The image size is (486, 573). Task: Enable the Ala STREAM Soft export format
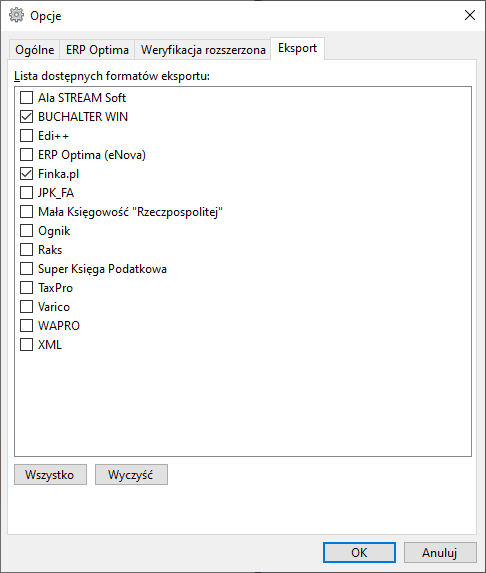click(x=26, y=98)
